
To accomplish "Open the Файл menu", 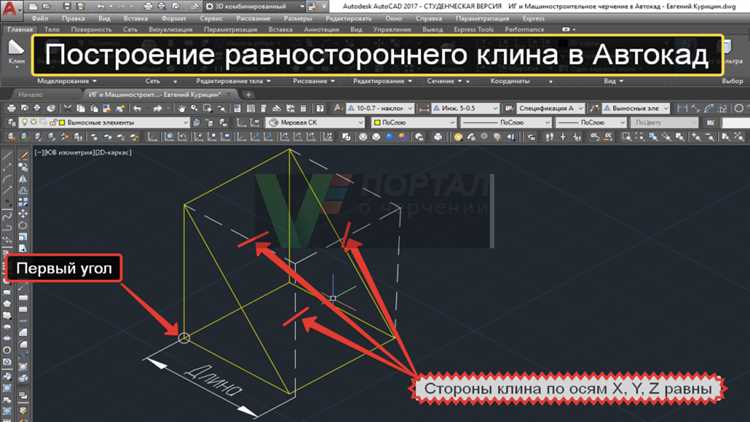I will coord(40,19).
